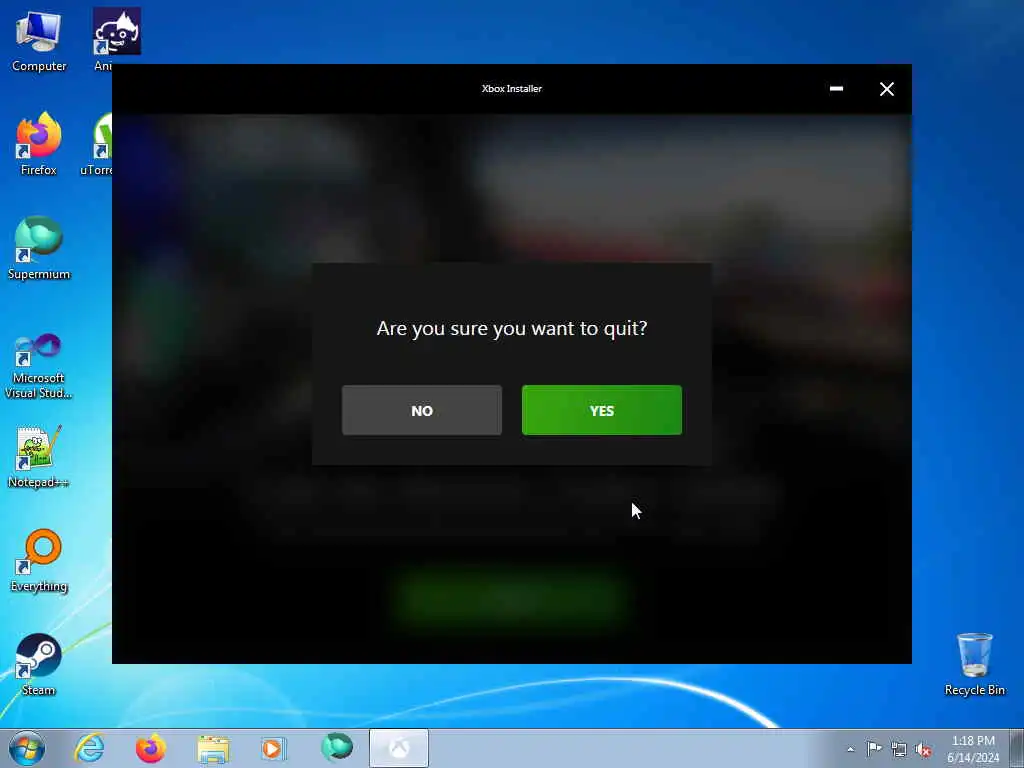Click the Show desktop strip

1017,748
